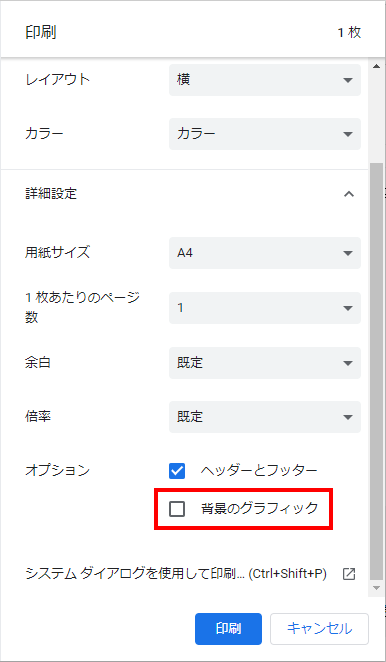This screenshot has width=386, height=662.
Task: Click the 倍率 label
Action: pyautogui.click(x=38, y=416)
